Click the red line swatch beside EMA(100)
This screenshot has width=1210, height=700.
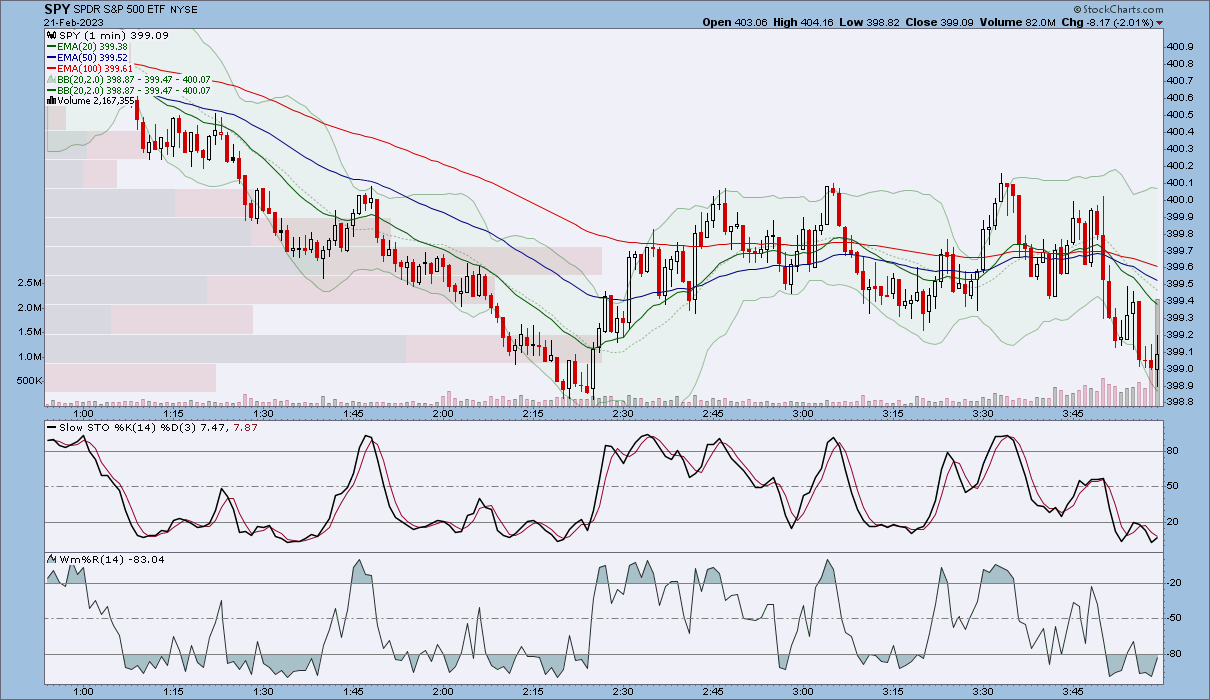point(51,68)
